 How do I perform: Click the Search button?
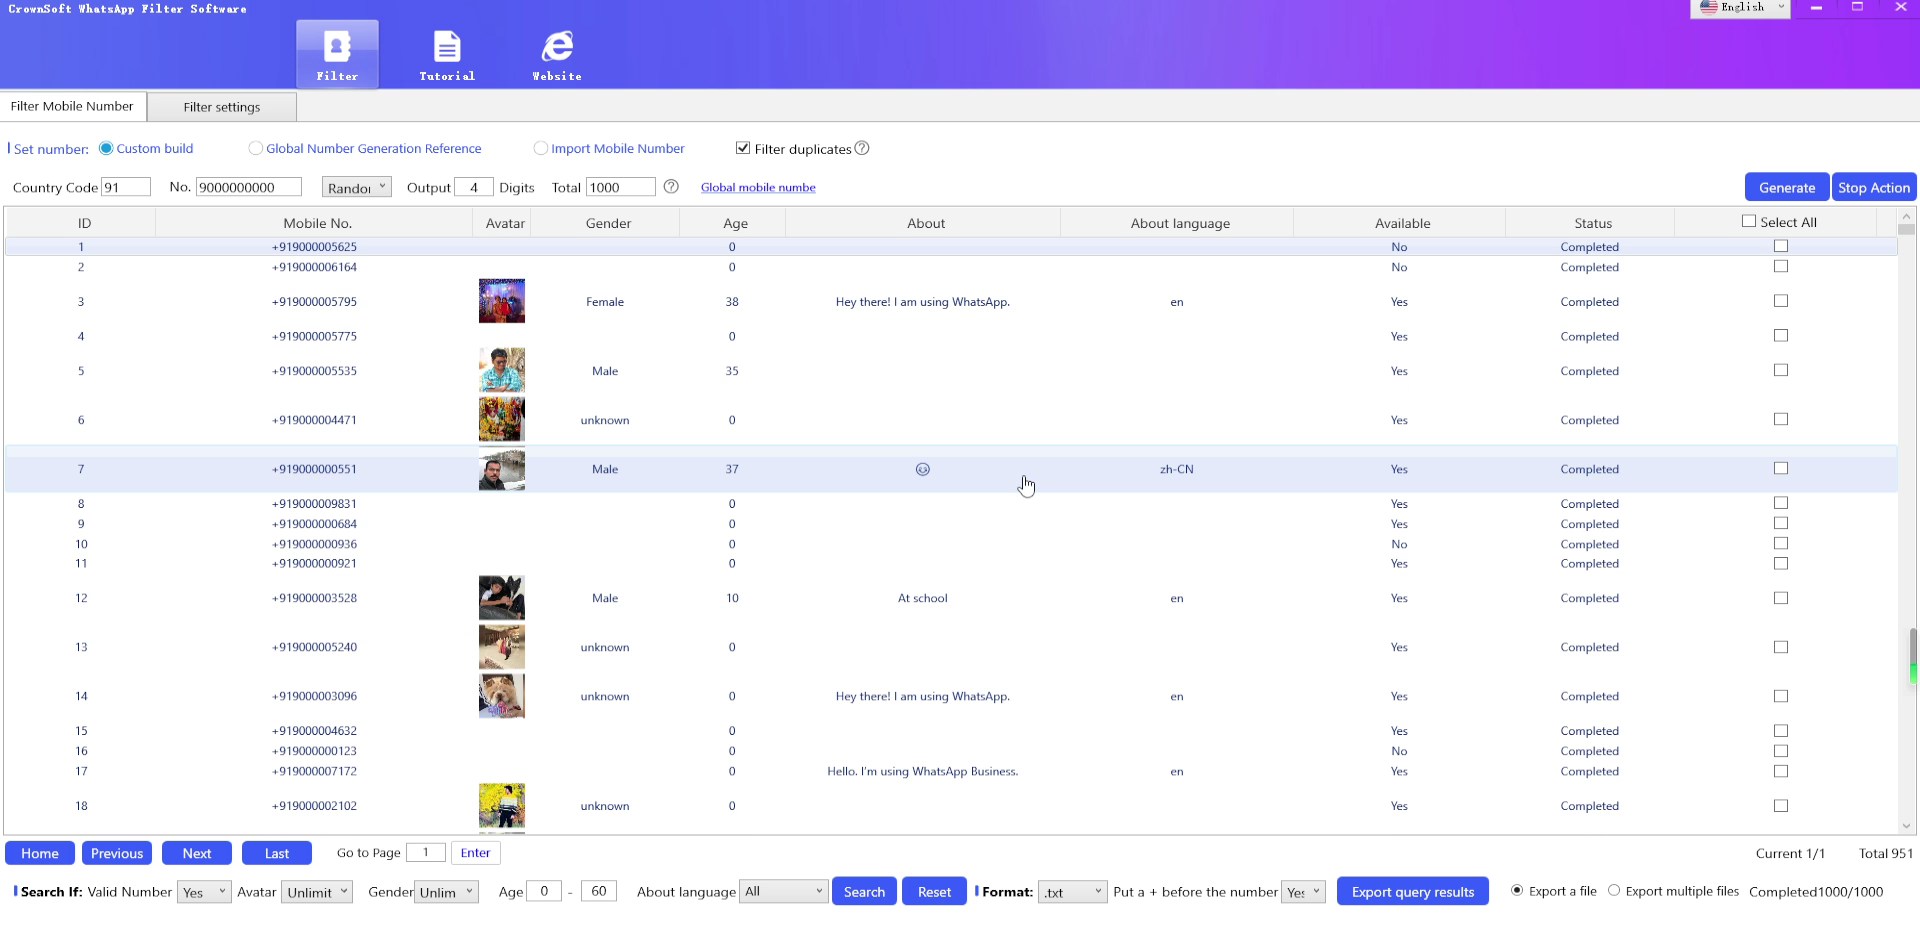864,891
